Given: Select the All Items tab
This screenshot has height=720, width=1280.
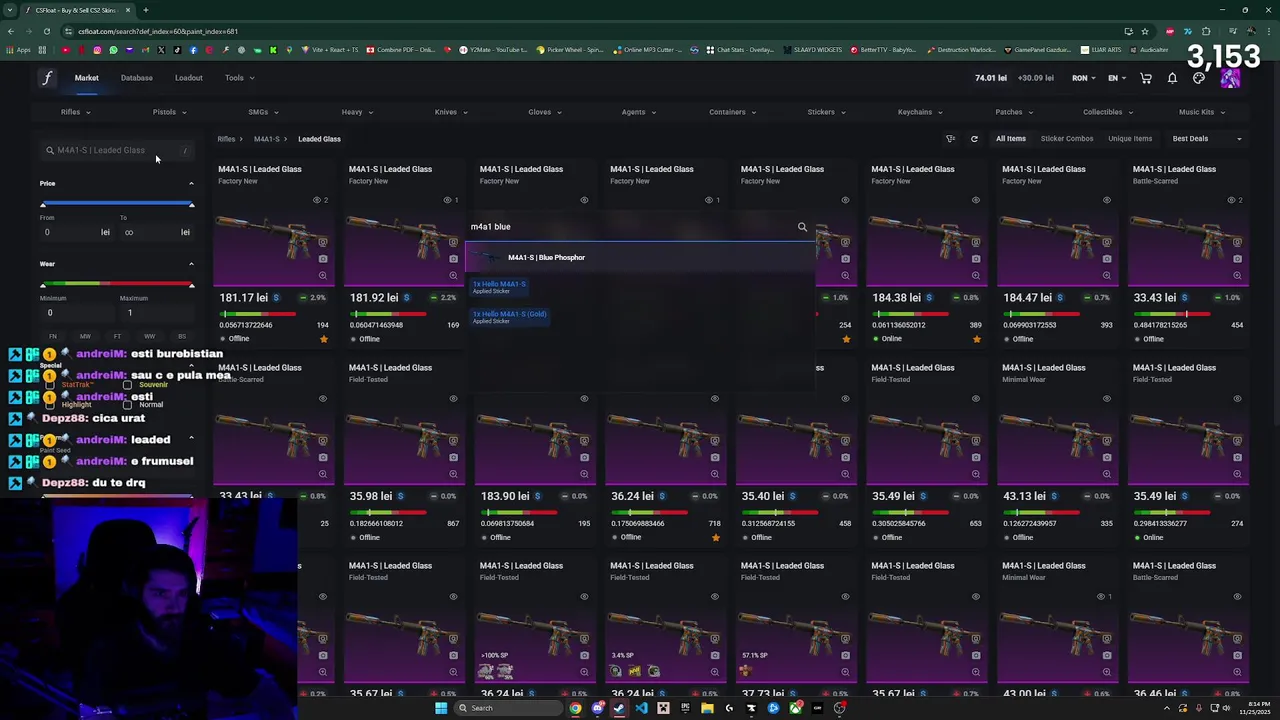Looking at the screenshot, I should click(1011, 139).
